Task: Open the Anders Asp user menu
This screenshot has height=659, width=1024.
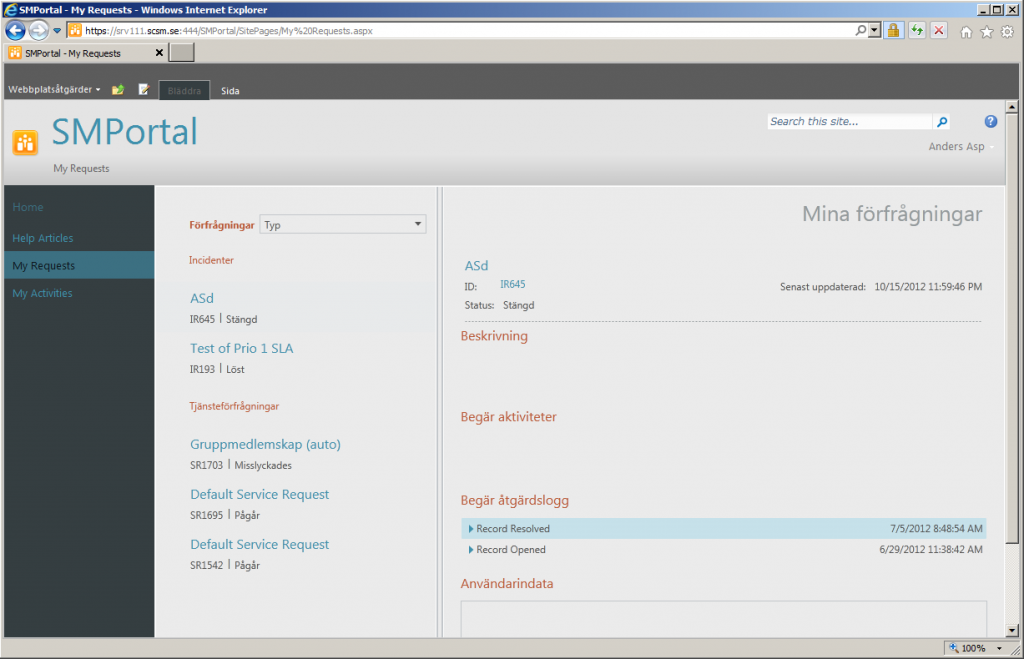Action: coord(961,146)
